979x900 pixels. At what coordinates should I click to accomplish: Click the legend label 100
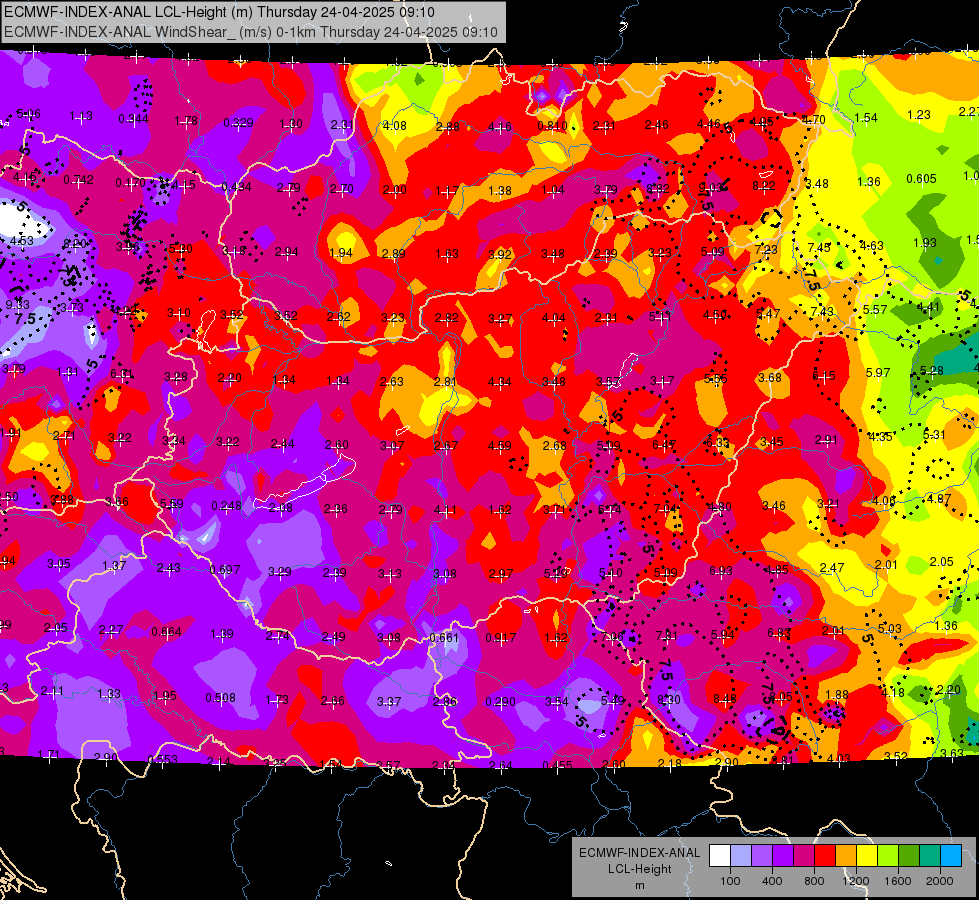point(730,881)
